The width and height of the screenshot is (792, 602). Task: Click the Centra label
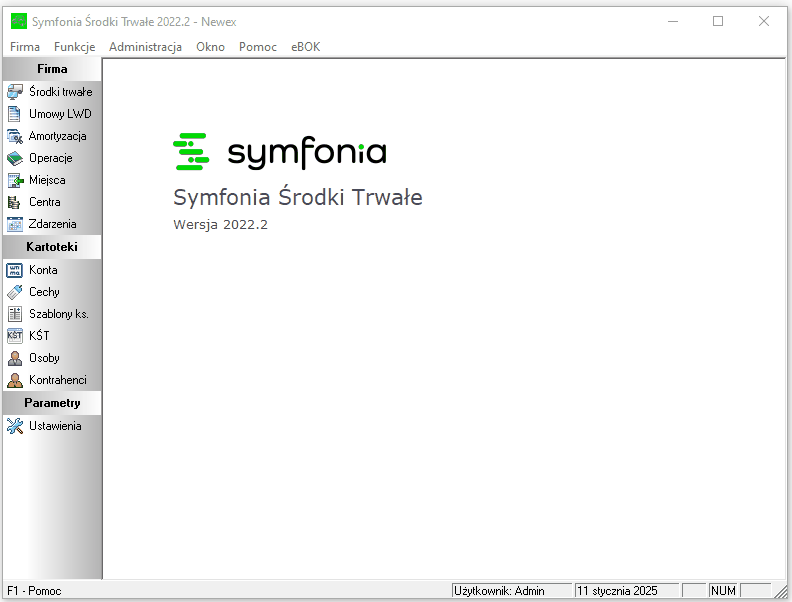pyautogui.click(x=44, y=202)
